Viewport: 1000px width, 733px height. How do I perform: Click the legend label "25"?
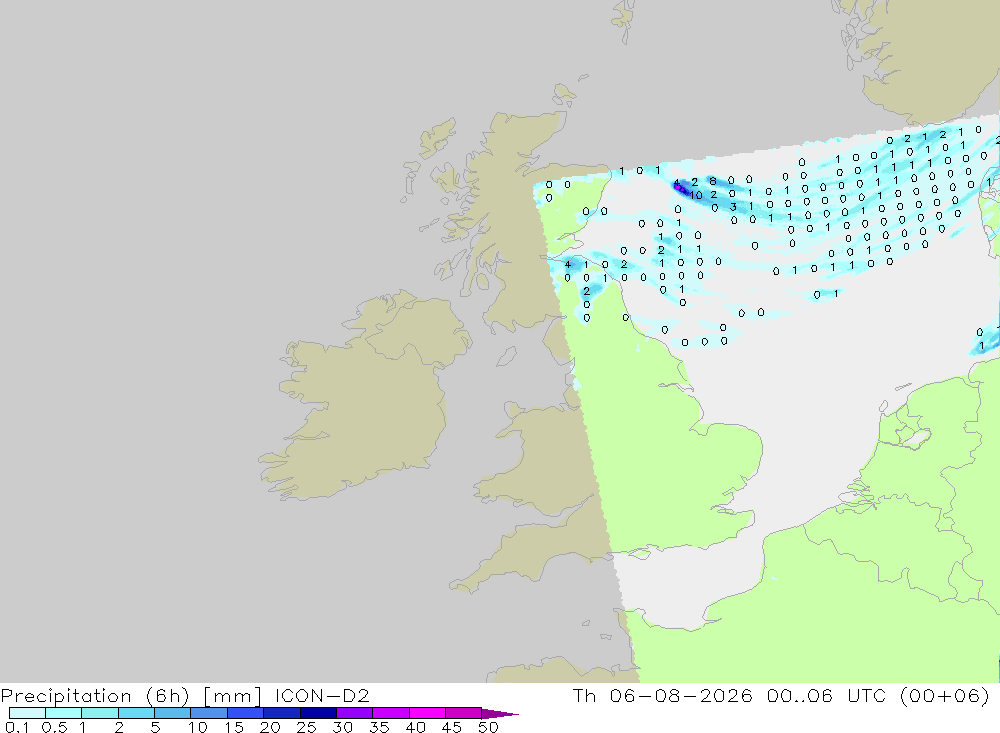coord(307,727)
